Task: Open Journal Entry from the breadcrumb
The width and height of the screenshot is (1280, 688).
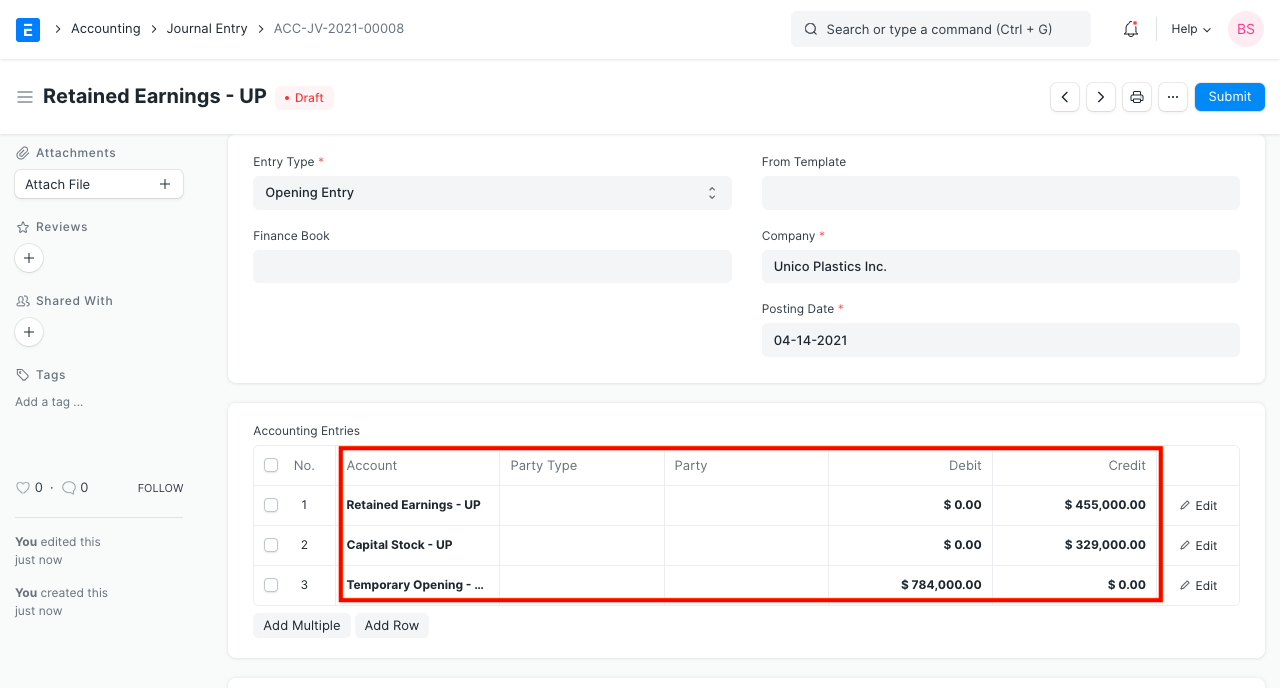Action: pos(207,28)
